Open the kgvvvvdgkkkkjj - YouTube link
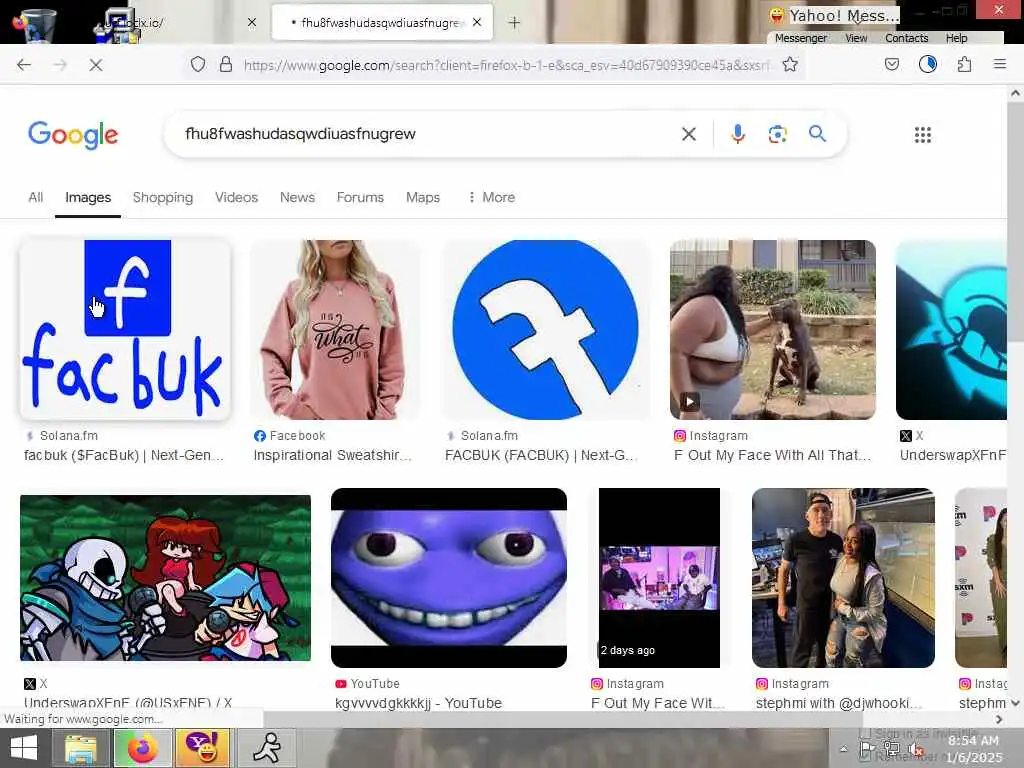 point(418,703)
